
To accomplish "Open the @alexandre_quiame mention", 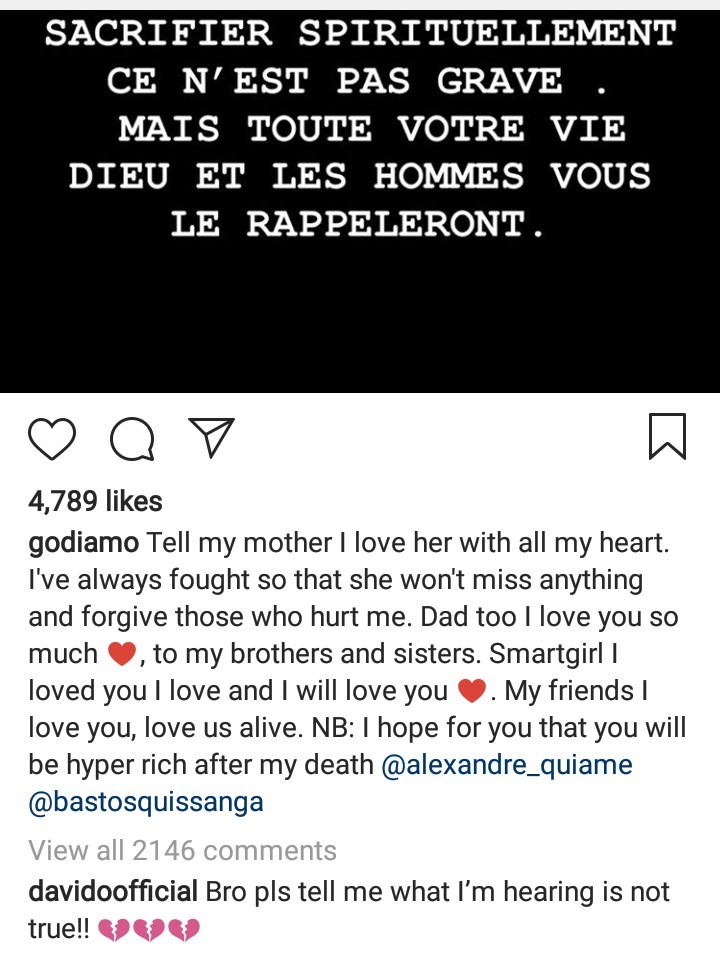I will 507,765.
